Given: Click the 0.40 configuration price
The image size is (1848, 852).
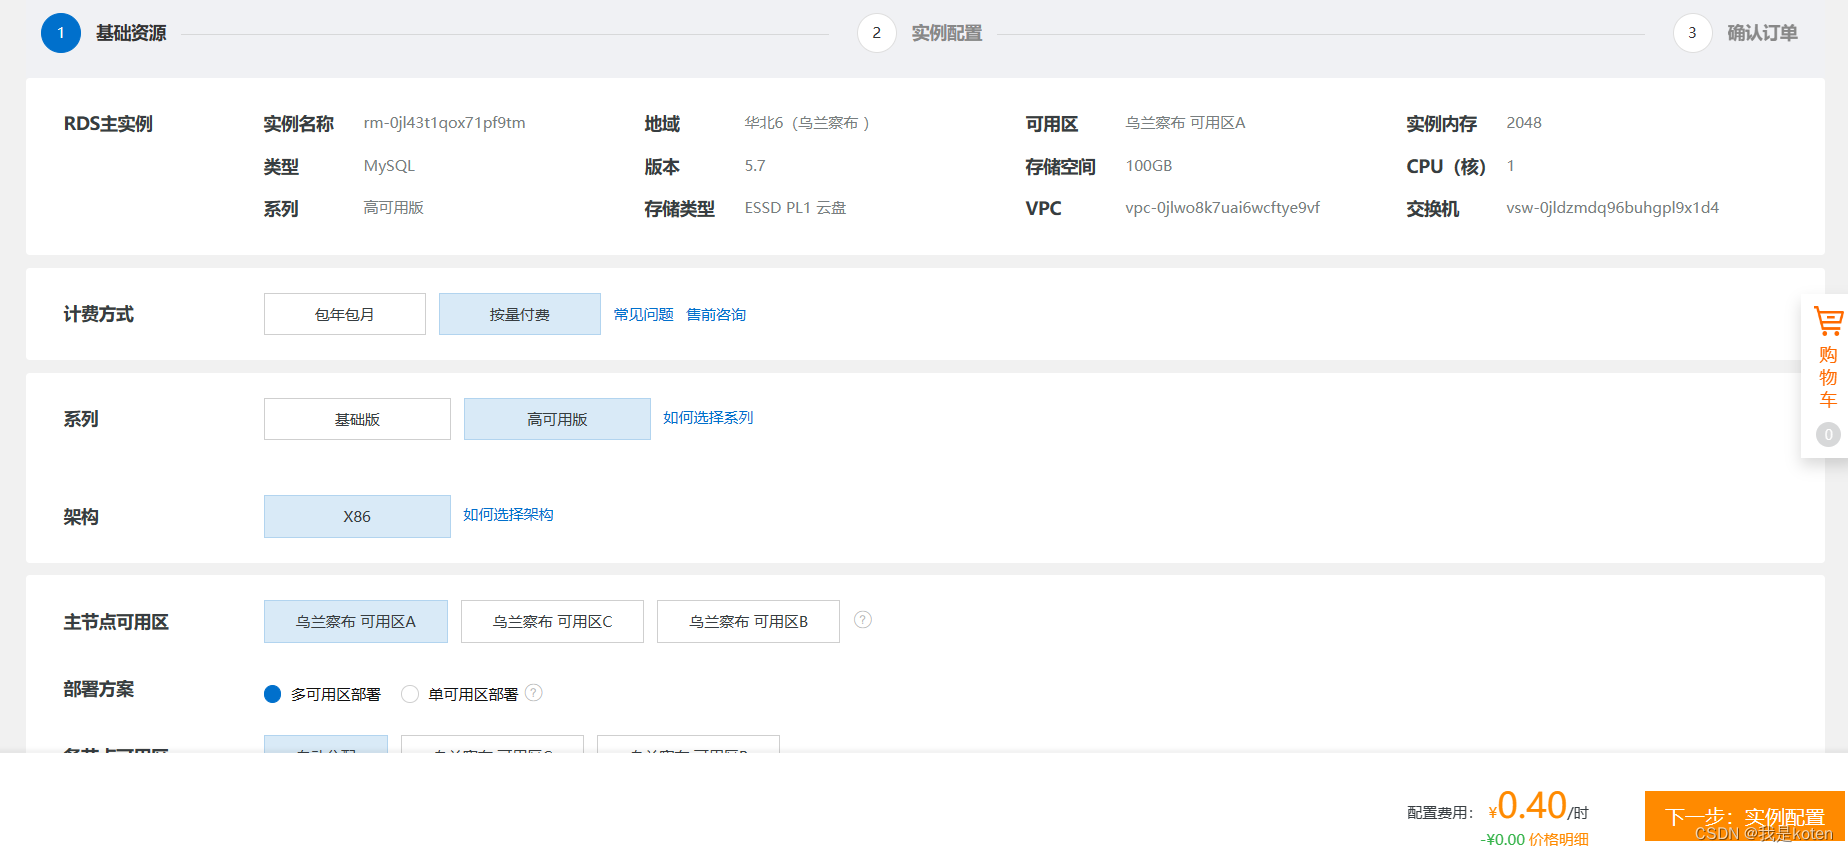Looking at the screenshot, I should point(1532,805).
